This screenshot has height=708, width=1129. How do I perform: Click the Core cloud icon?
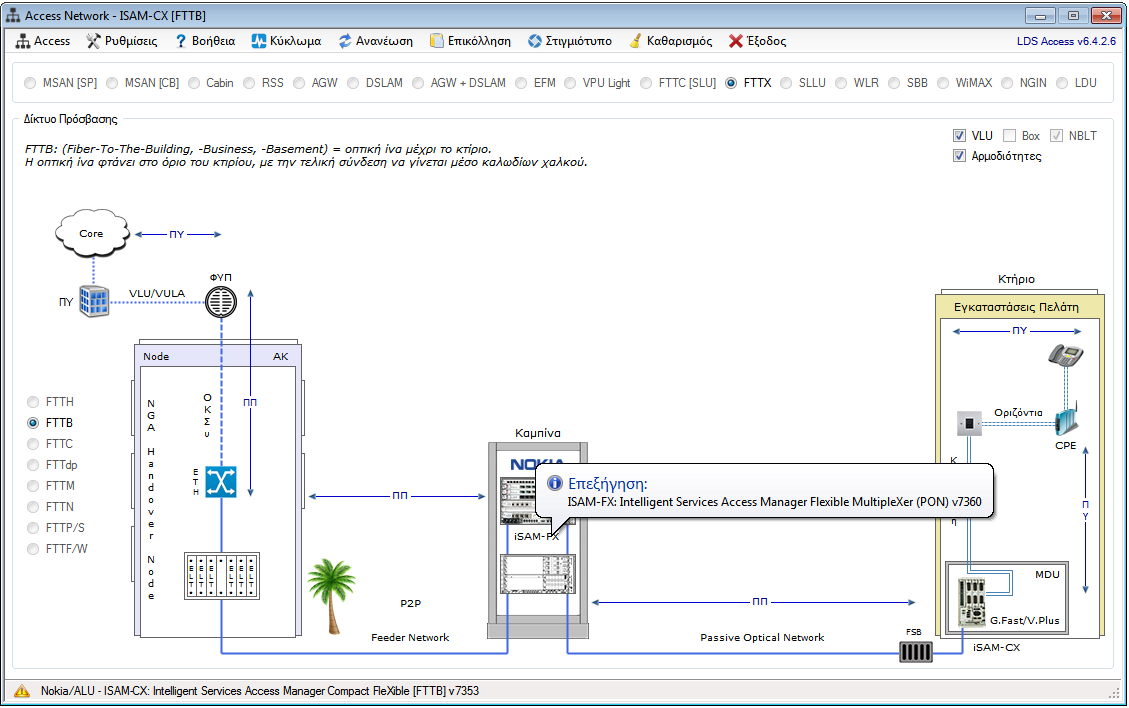tap(92, 235)
